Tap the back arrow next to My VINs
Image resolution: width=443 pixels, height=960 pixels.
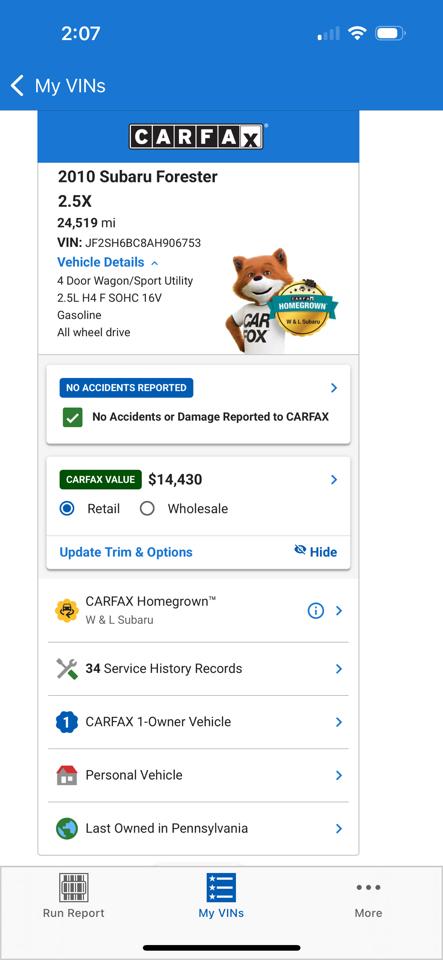(17, 86)
